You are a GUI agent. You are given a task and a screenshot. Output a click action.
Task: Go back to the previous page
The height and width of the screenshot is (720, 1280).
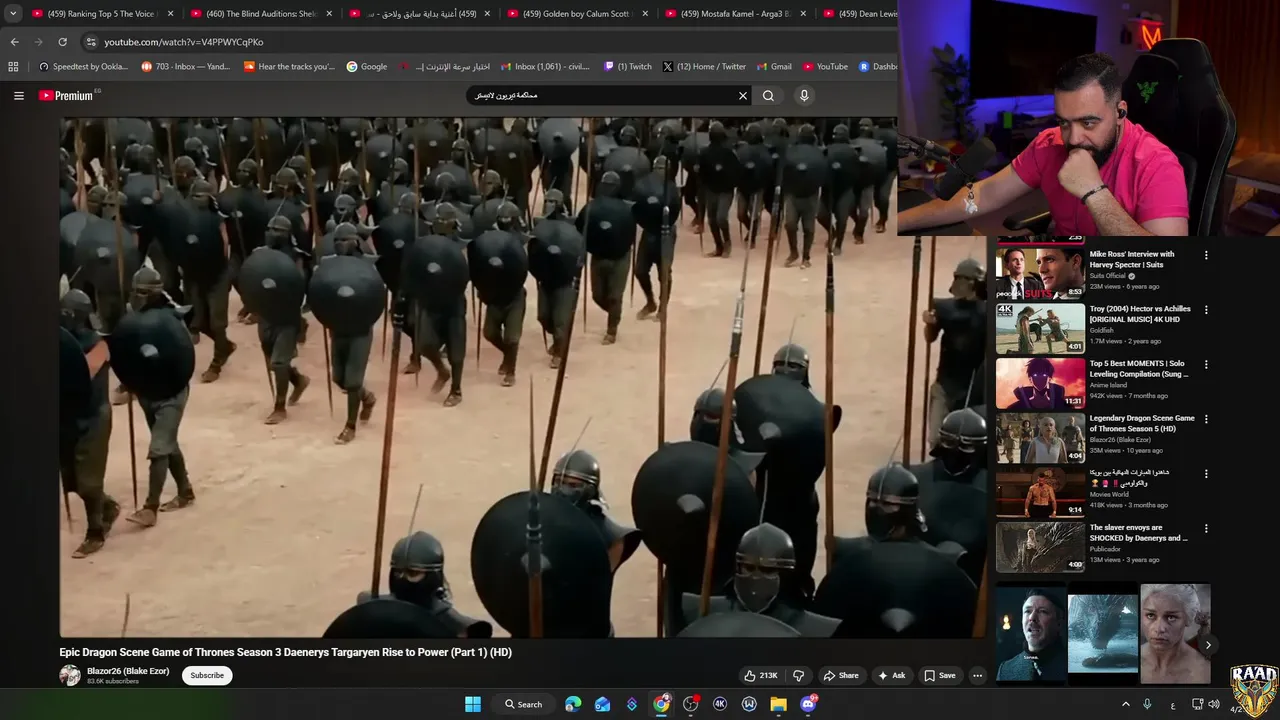tap(14, 42)
